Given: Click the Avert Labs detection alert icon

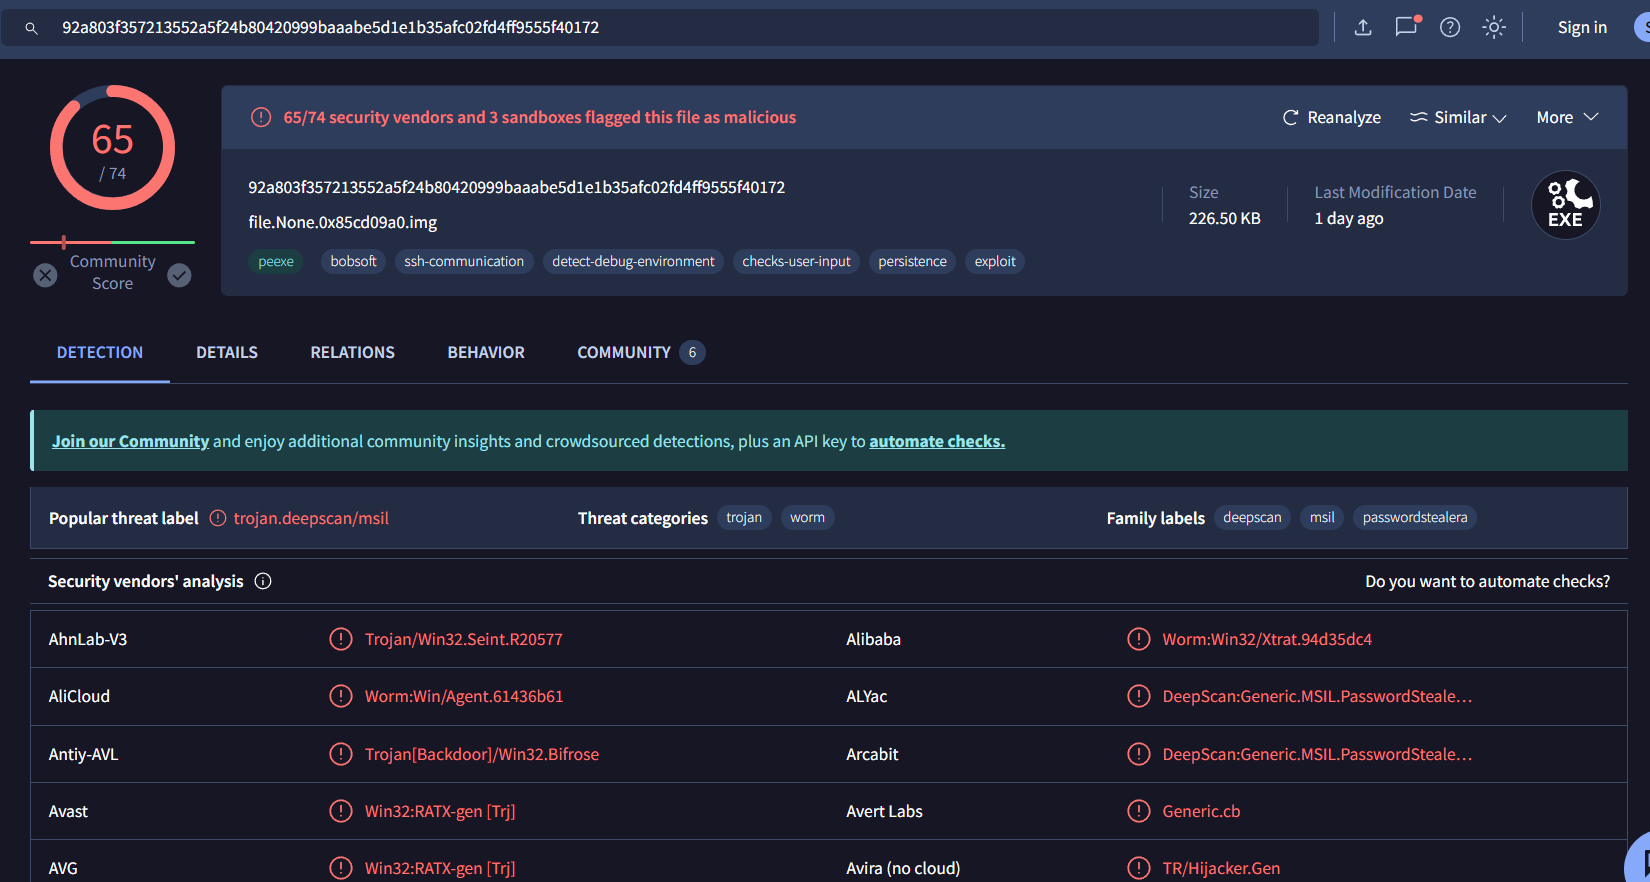Looking at the screenshot, I should click(x=1139, y=811).
